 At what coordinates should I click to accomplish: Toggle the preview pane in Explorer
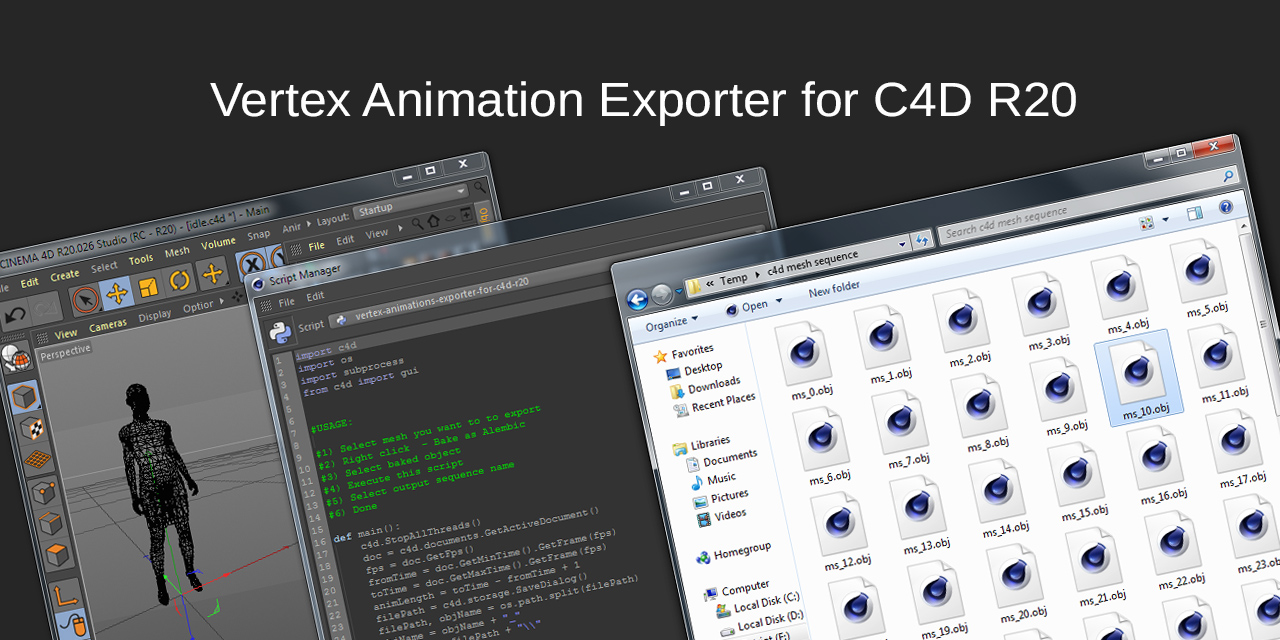1195,213
